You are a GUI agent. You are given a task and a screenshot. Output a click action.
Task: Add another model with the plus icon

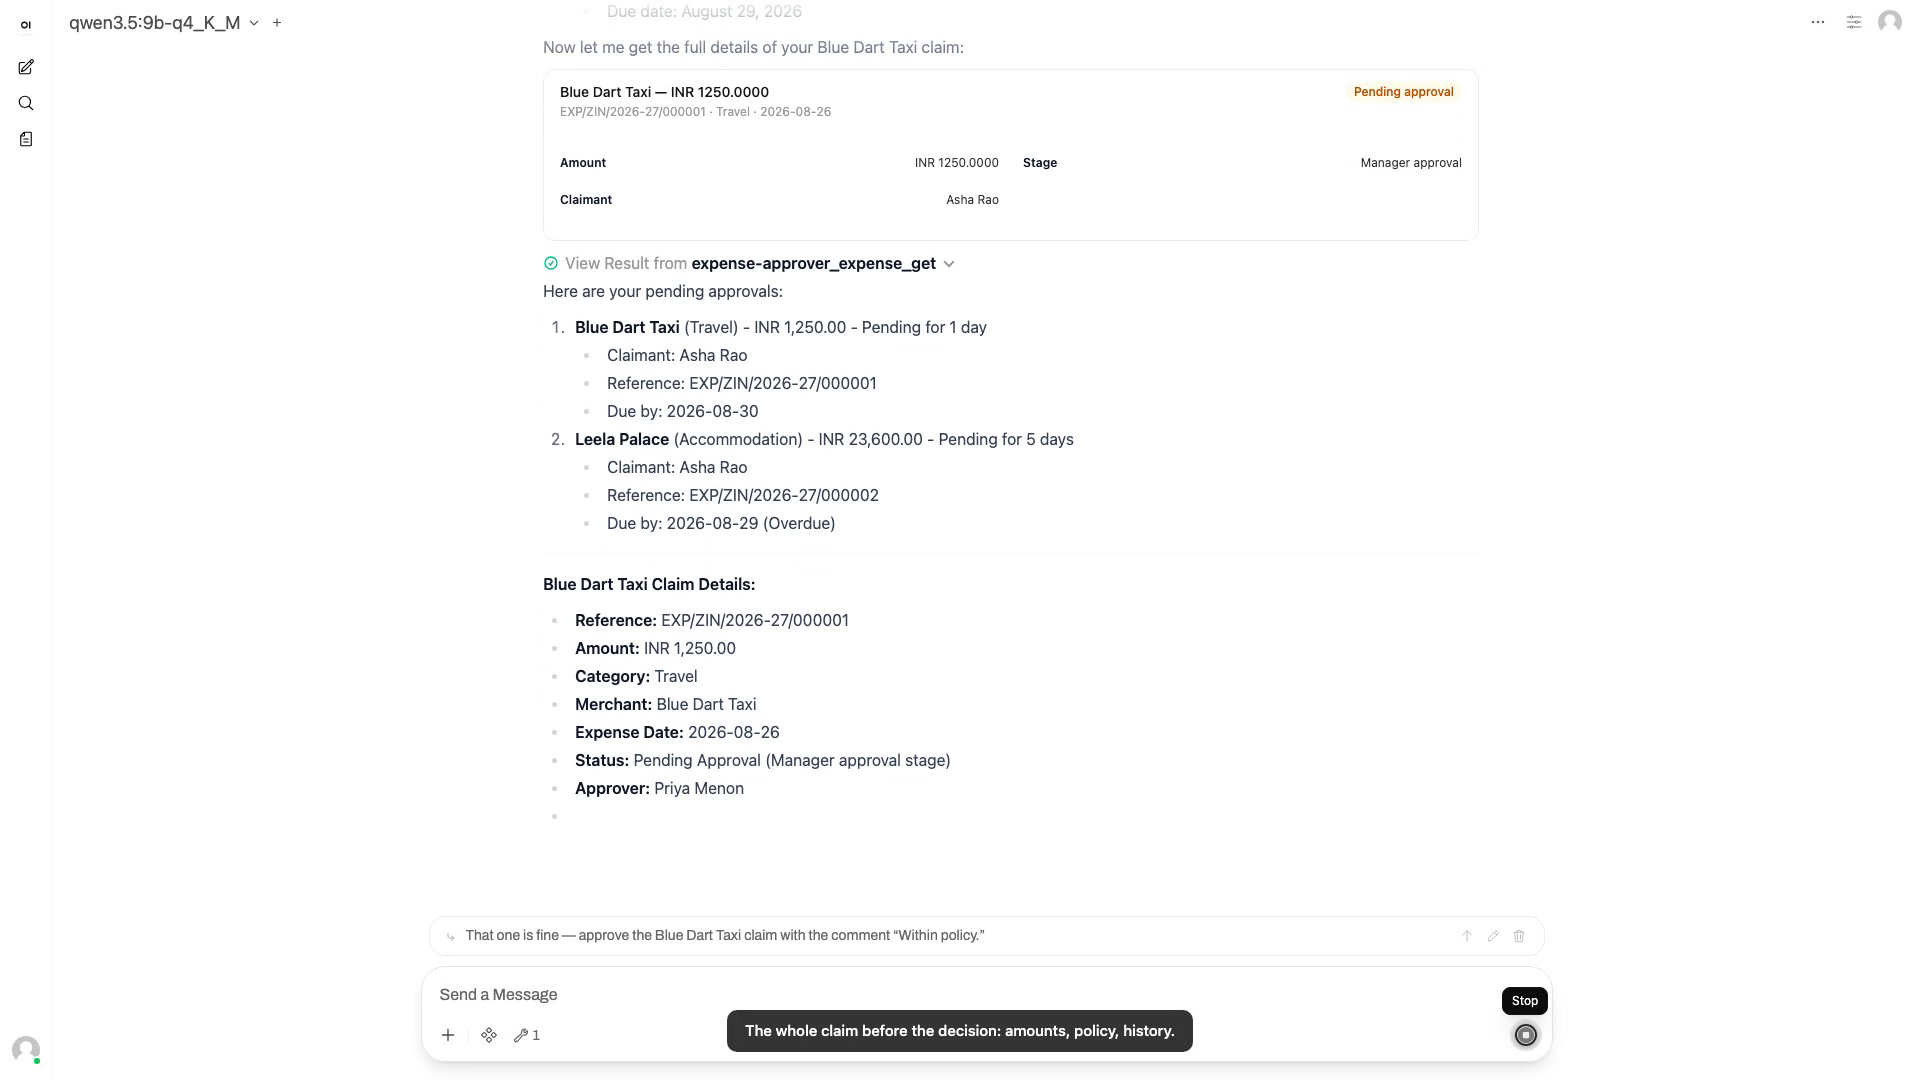pyautogui.click(x=277, y=22)
